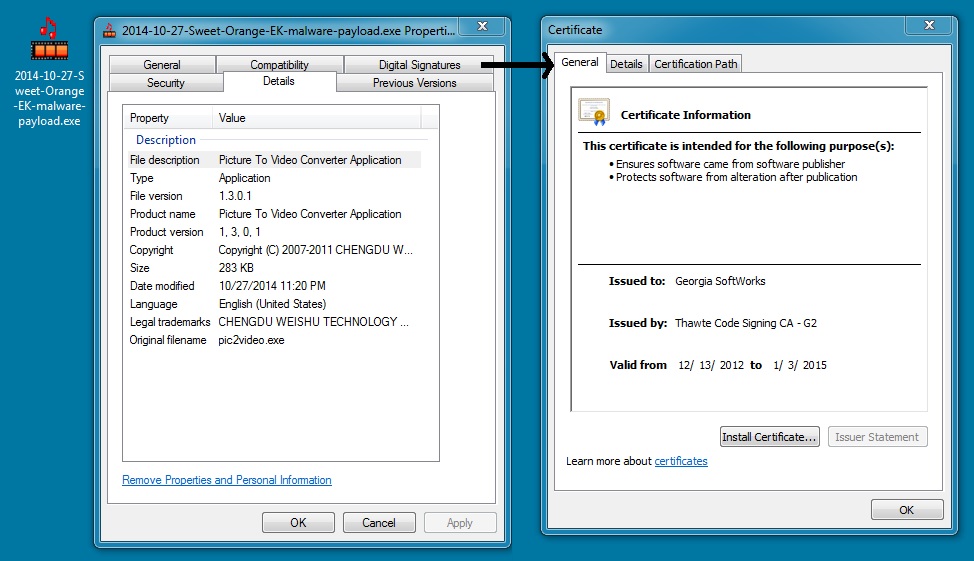Click the valid-from date 12/13/2012
Screen dimensions: 974x561
pyautogui.click(x=711, y=365)
